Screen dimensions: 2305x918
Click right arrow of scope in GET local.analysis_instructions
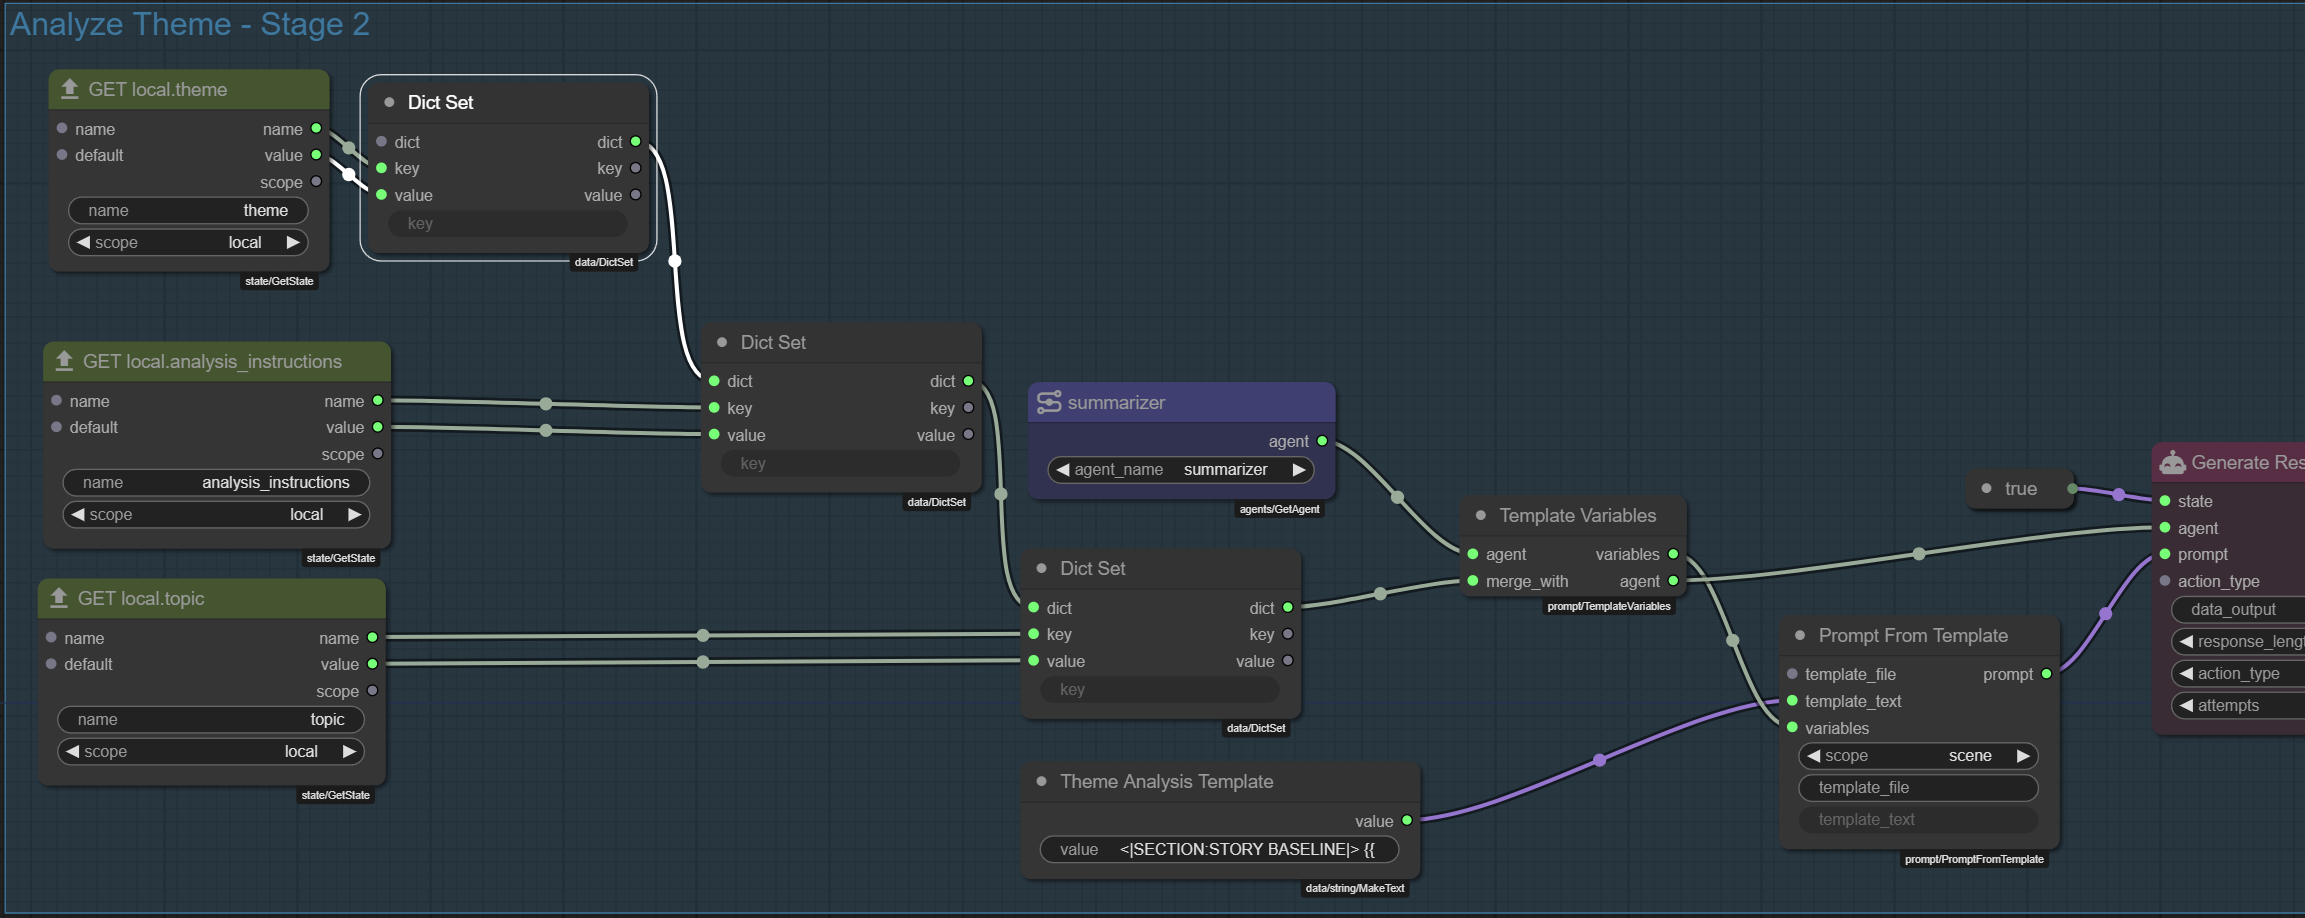354,514
